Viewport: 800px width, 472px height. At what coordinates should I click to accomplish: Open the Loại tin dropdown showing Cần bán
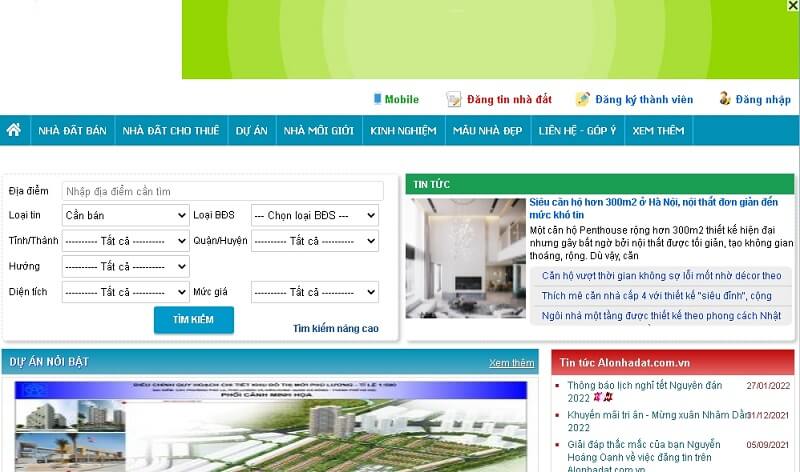coord(126,215)
